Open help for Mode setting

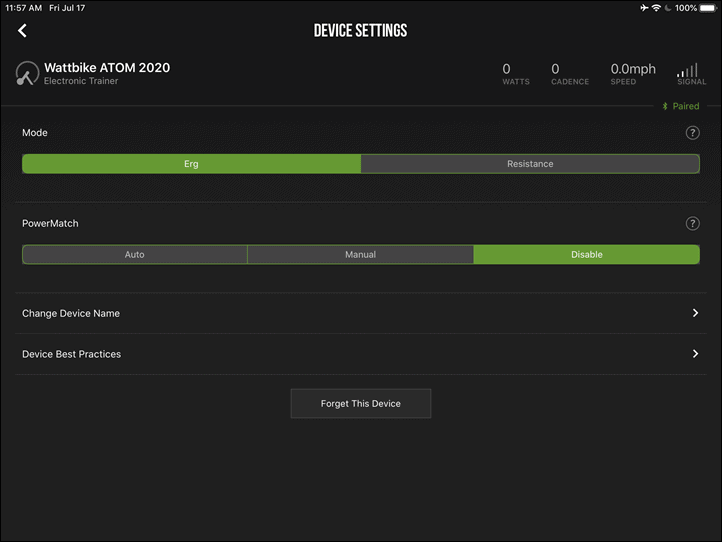click(693, 133)
